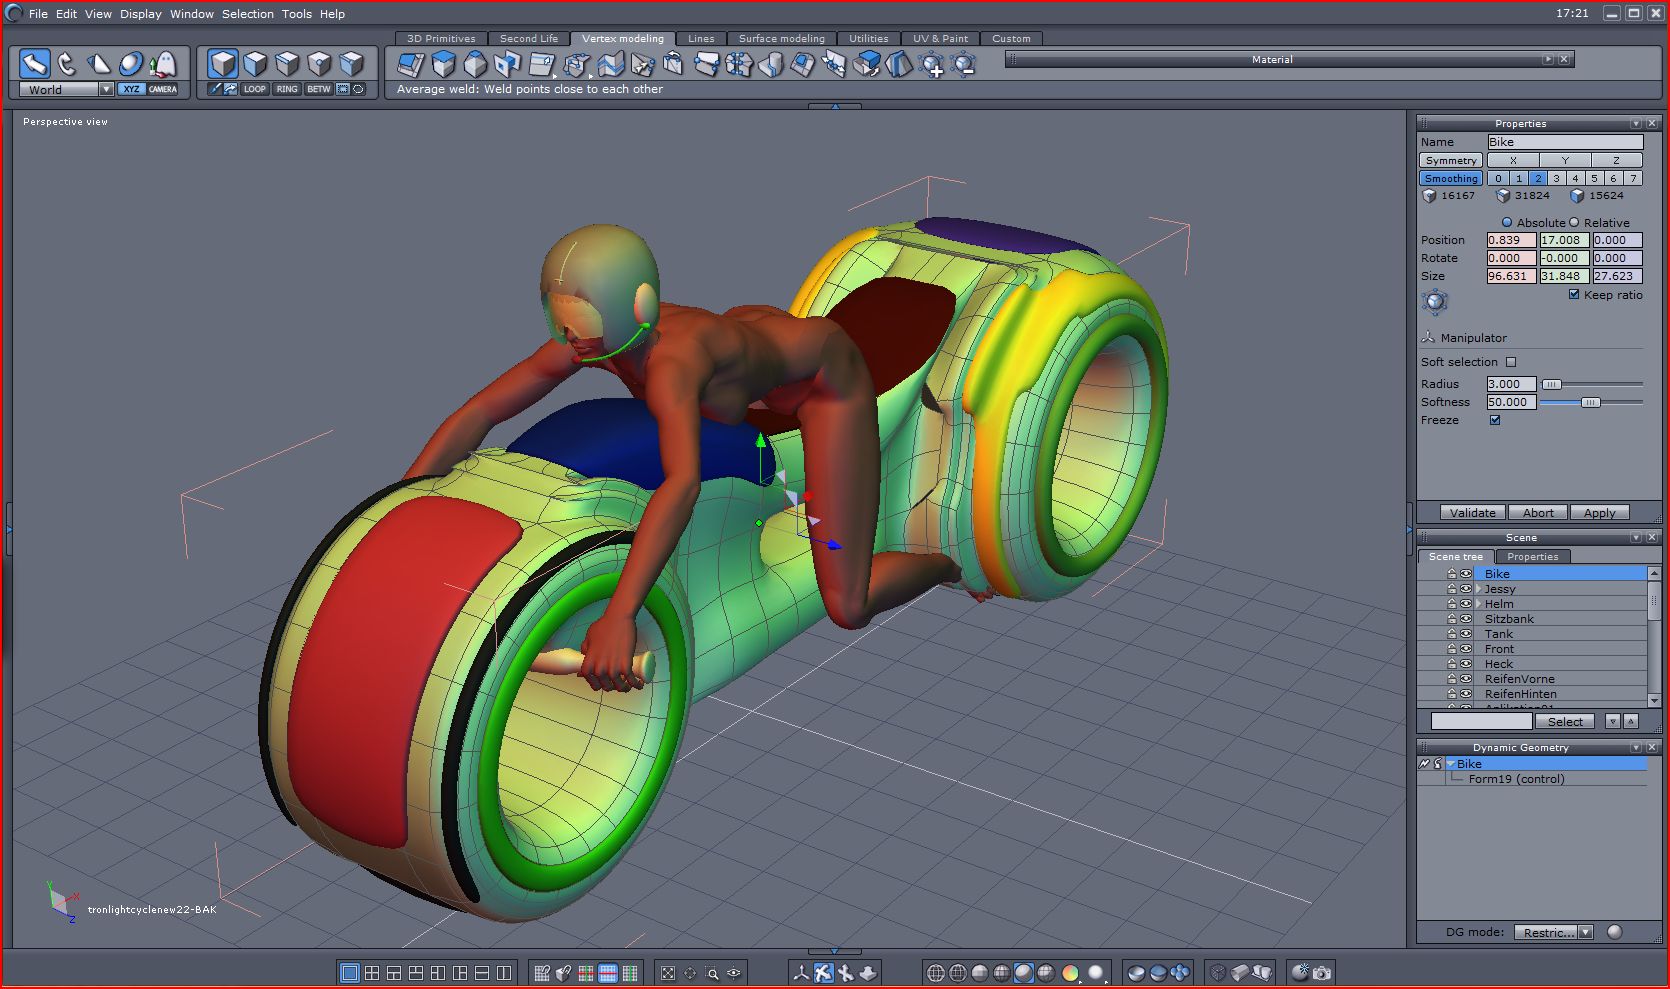This screenshot has width=1670, height=989.
Task: Click the first Vertex modeling tool icon
Action: point(411,65)
